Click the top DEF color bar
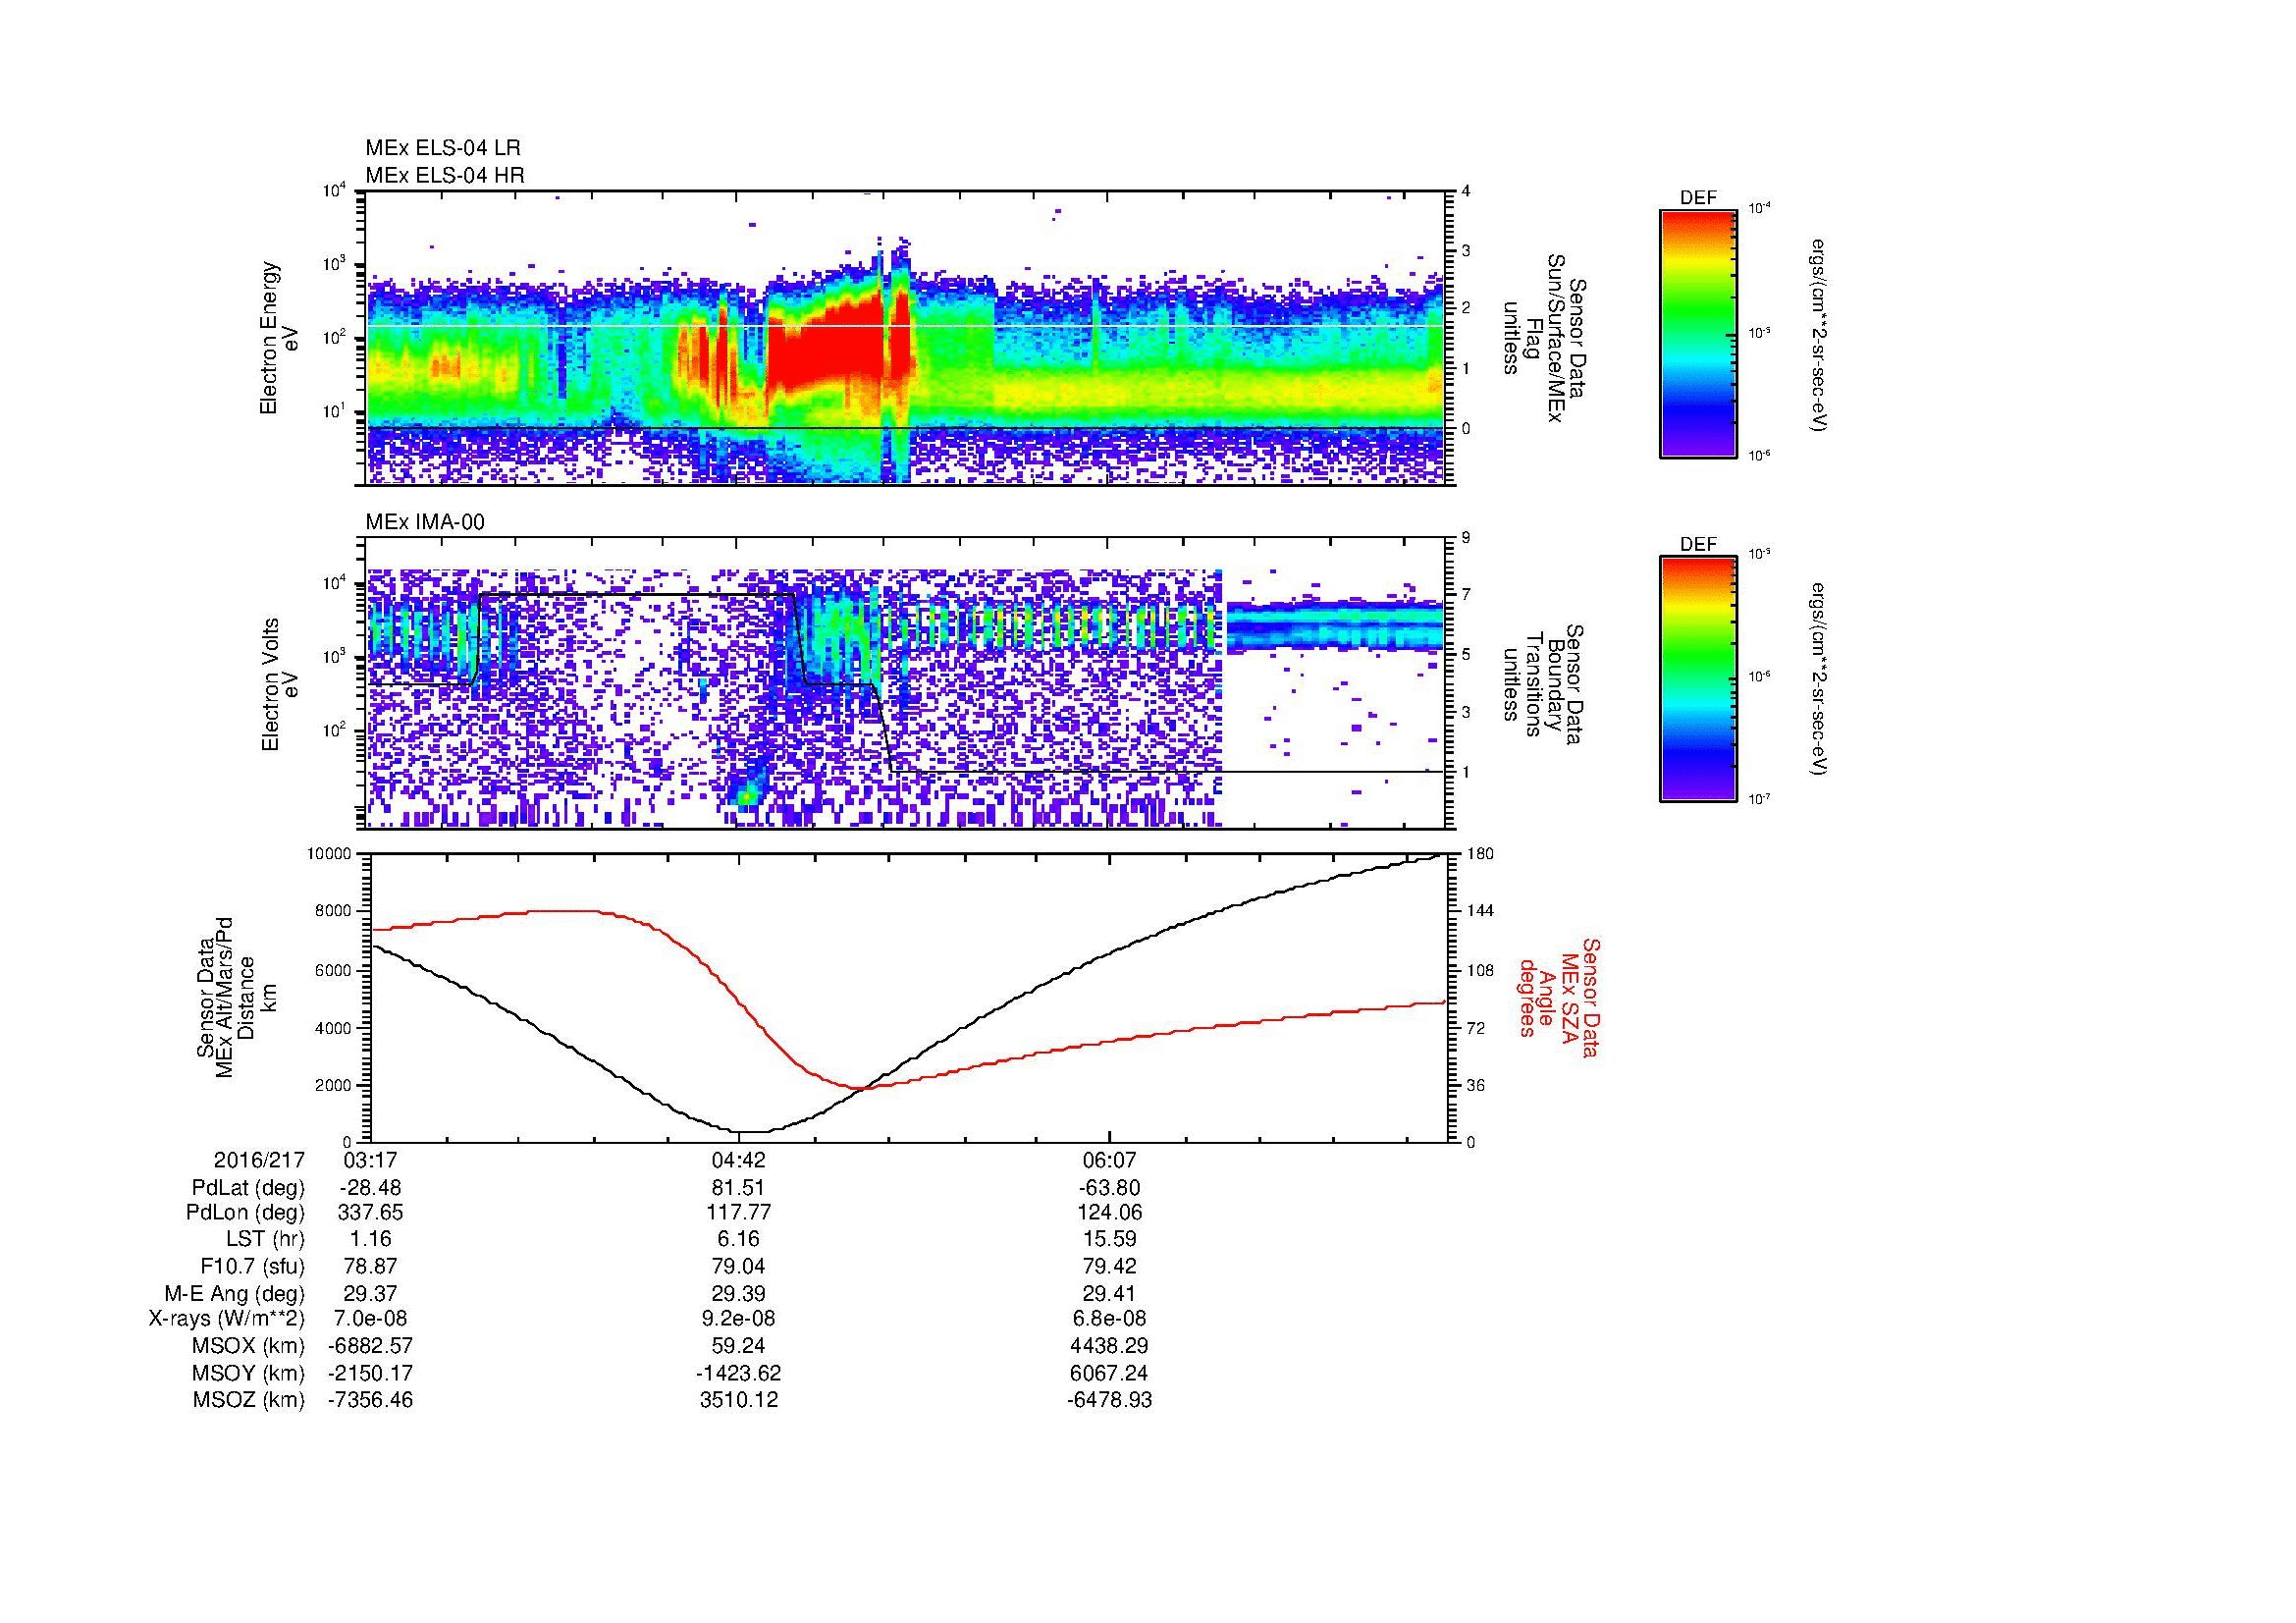The width and height of the screenshot is (2296, 1623). 1697,333
